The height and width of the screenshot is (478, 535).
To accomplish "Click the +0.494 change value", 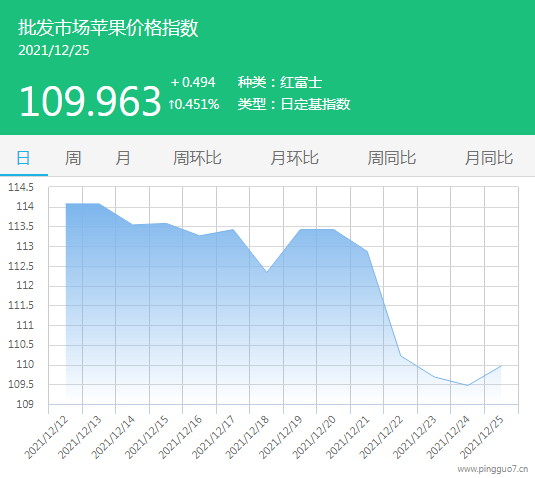I will pyautogui.click(x=193, y=82).
